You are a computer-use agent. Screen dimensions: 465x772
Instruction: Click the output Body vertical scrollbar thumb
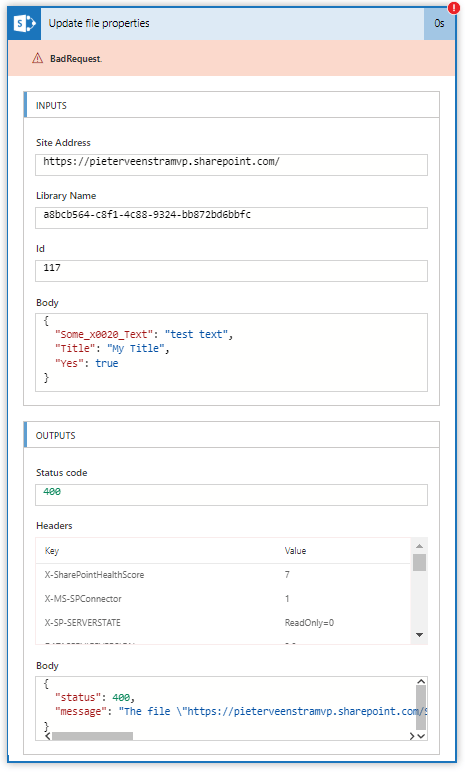pyautogui.click(x=421, y=708)
